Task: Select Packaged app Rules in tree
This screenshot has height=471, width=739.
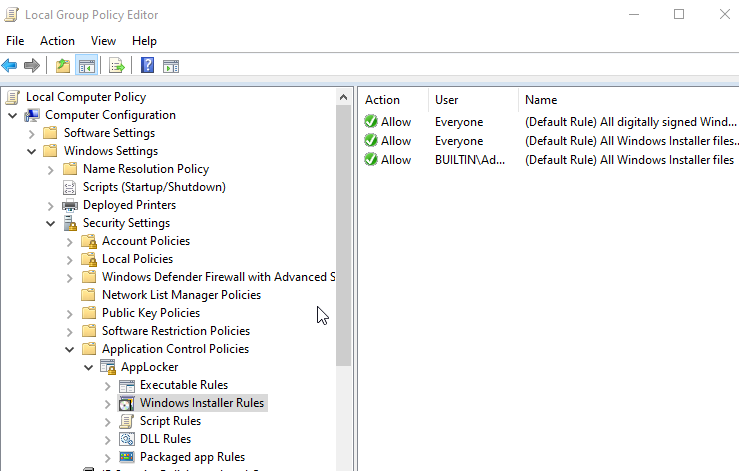Action: [192, 457]
